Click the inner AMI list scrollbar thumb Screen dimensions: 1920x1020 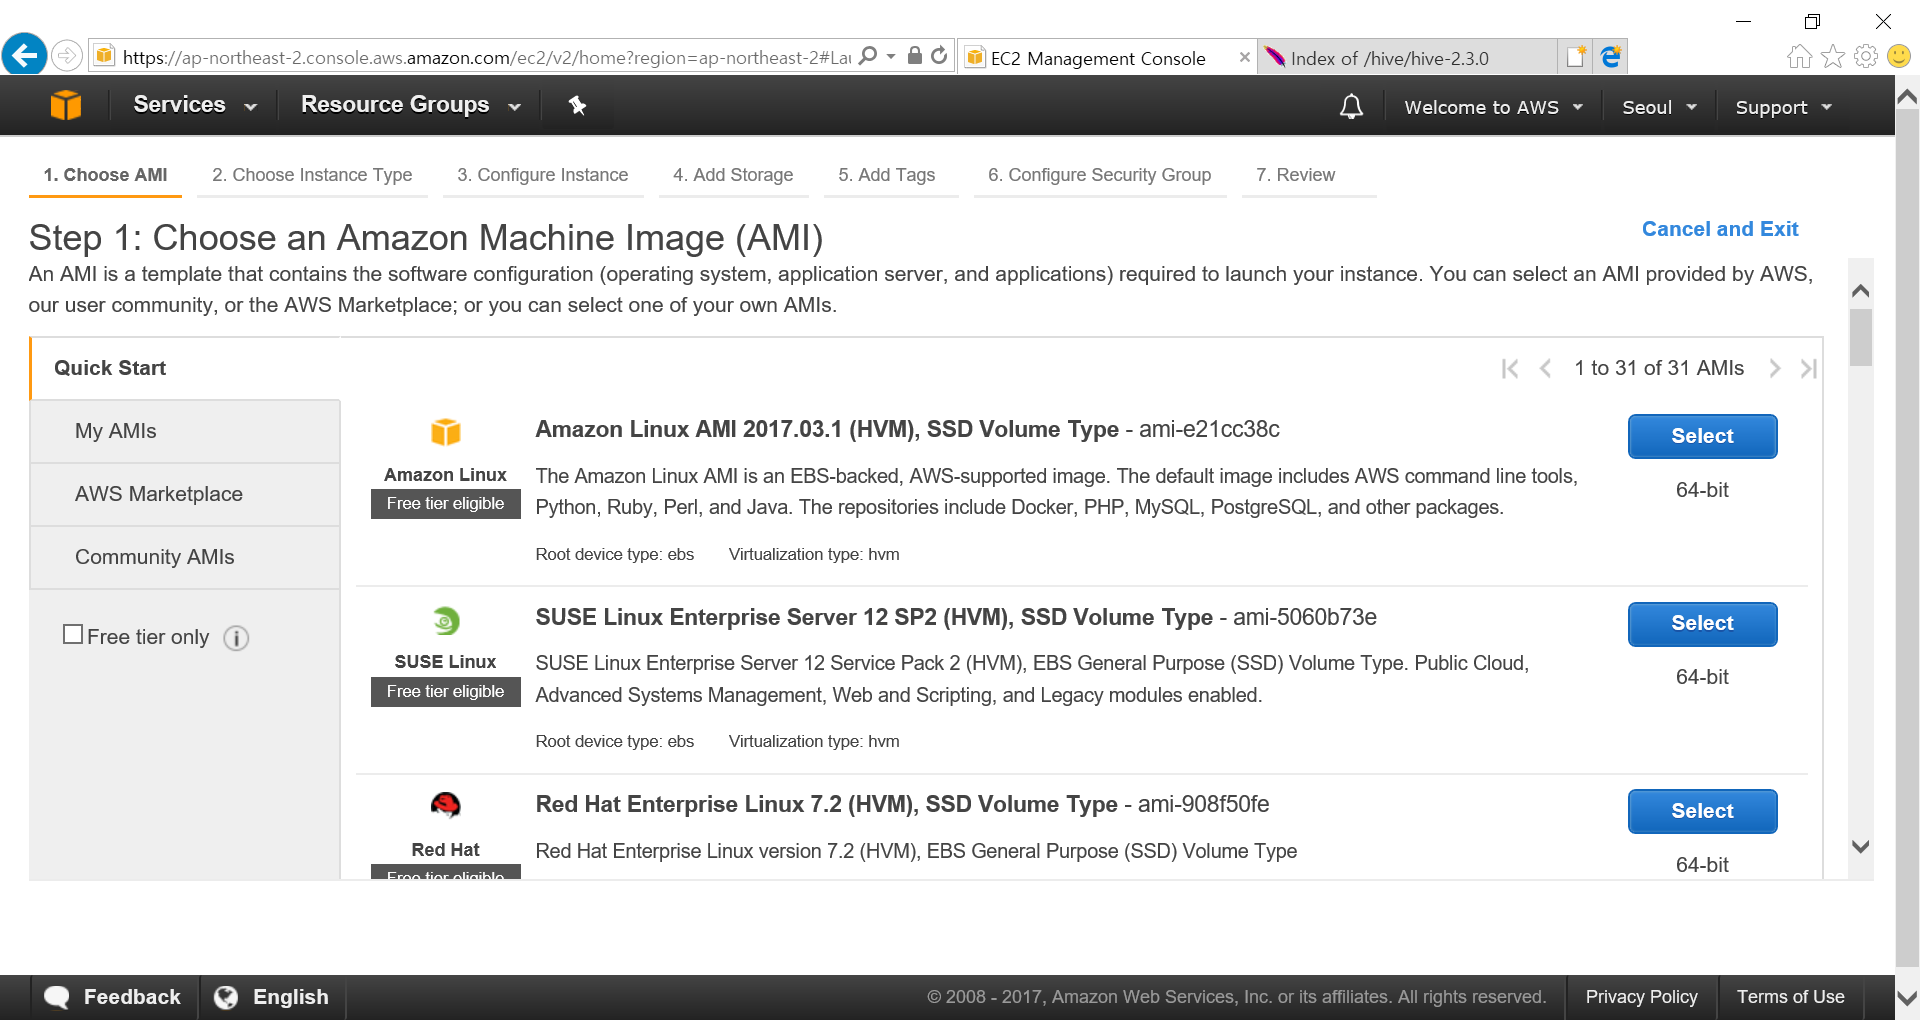tap(1861, 338)
